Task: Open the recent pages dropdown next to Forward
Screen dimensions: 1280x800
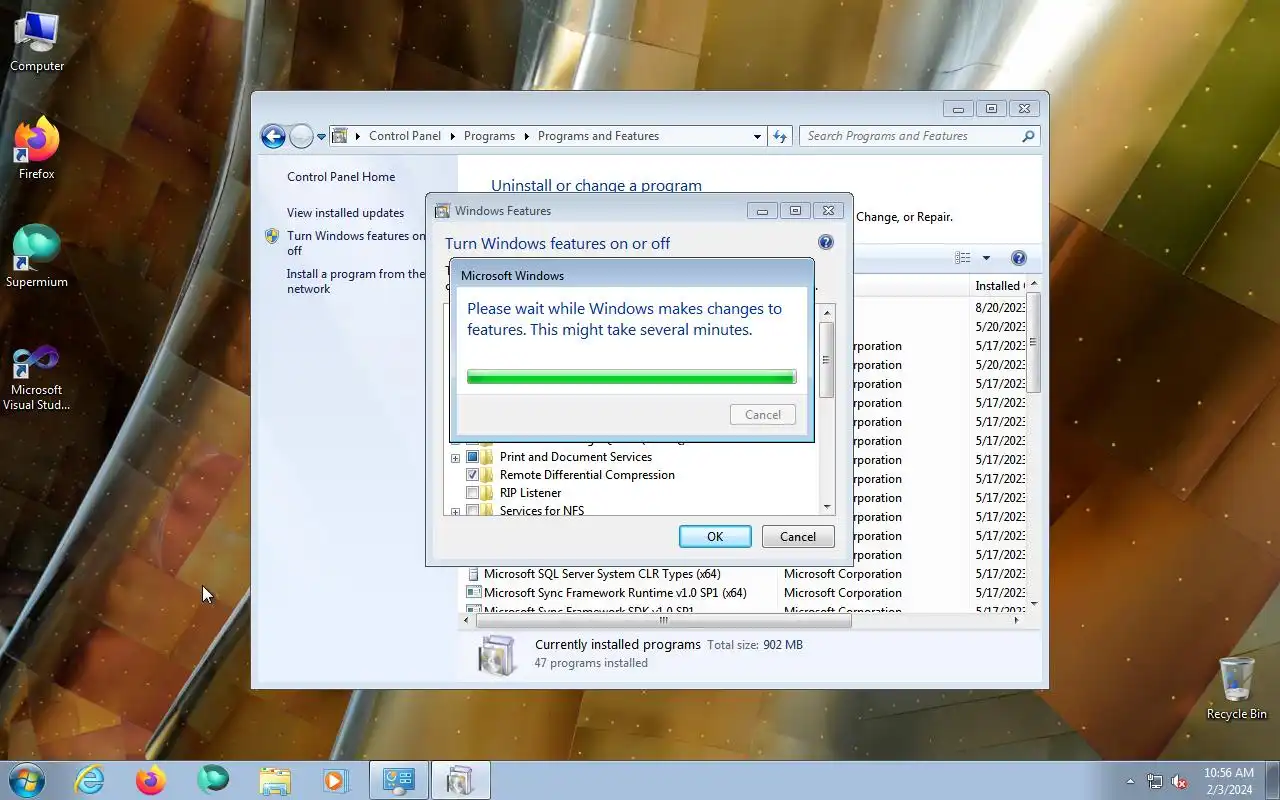Action: click(x=321, y=136)
